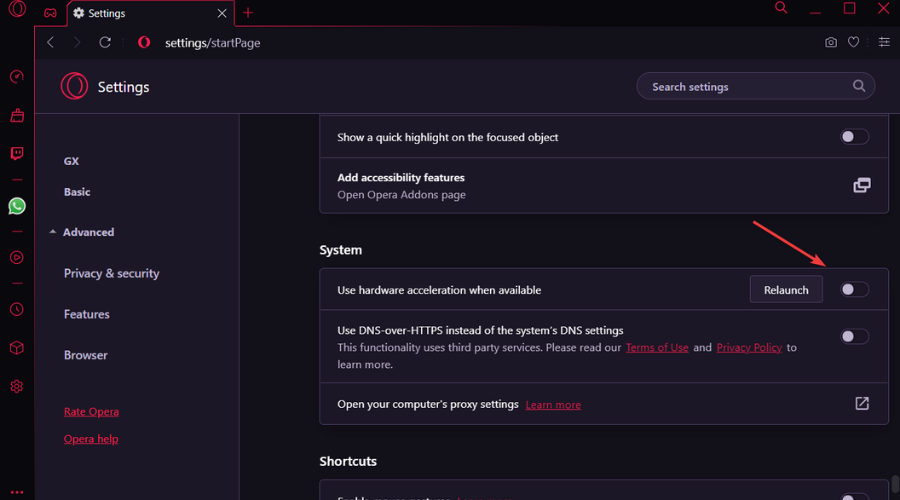Open the Privacy Policy link
900x500 pixels.
tap(749, 347)
